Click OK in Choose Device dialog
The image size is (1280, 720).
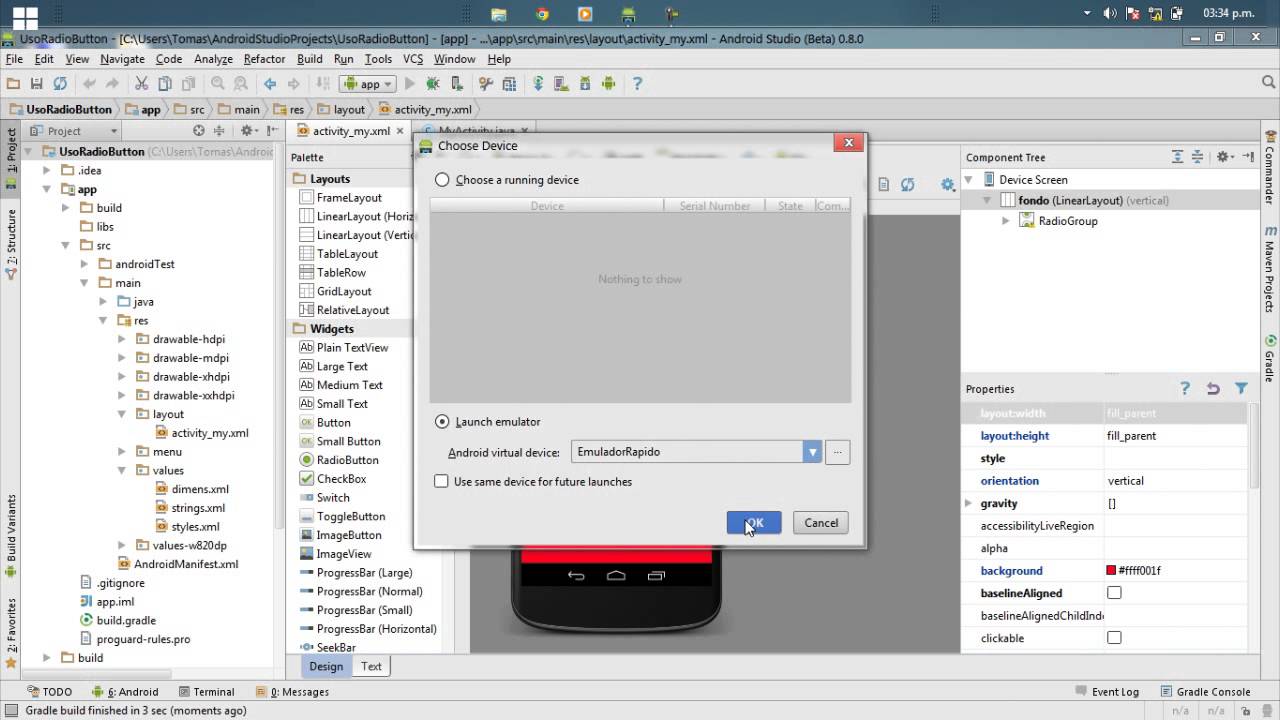[754, 522]
